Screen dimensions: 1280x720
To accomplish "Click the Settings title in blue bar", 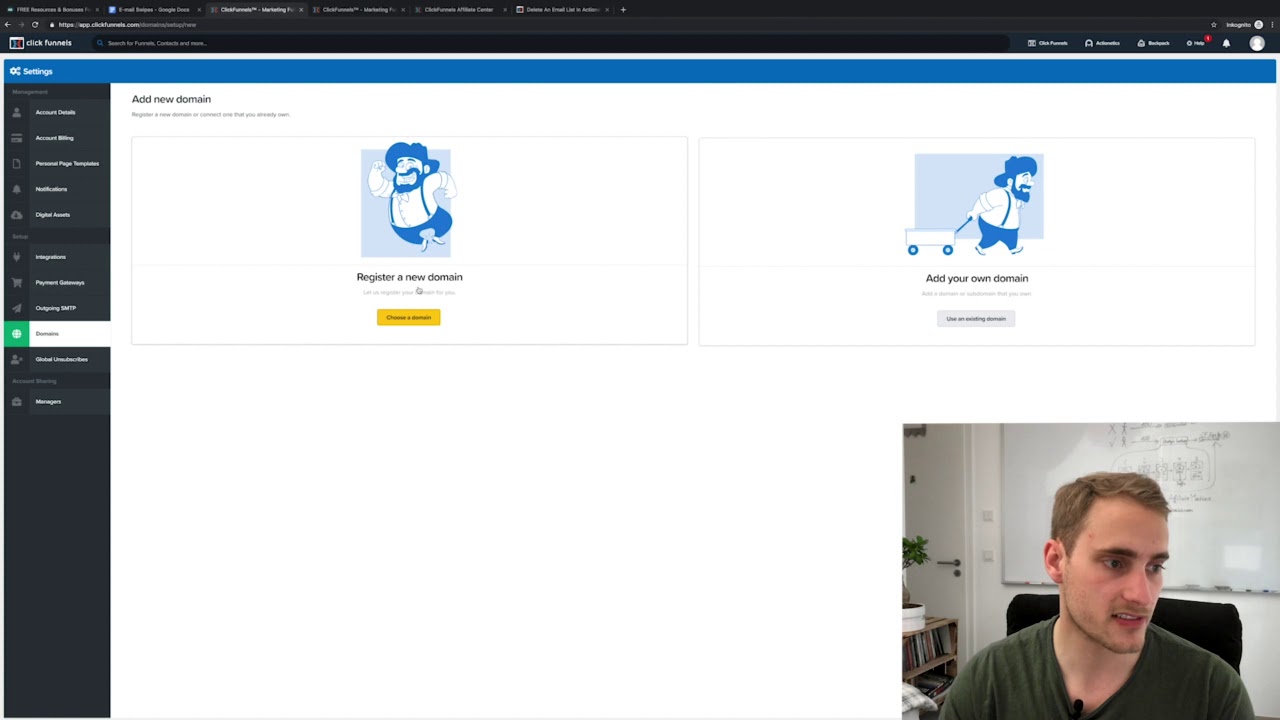I will (x=38, y=71).
